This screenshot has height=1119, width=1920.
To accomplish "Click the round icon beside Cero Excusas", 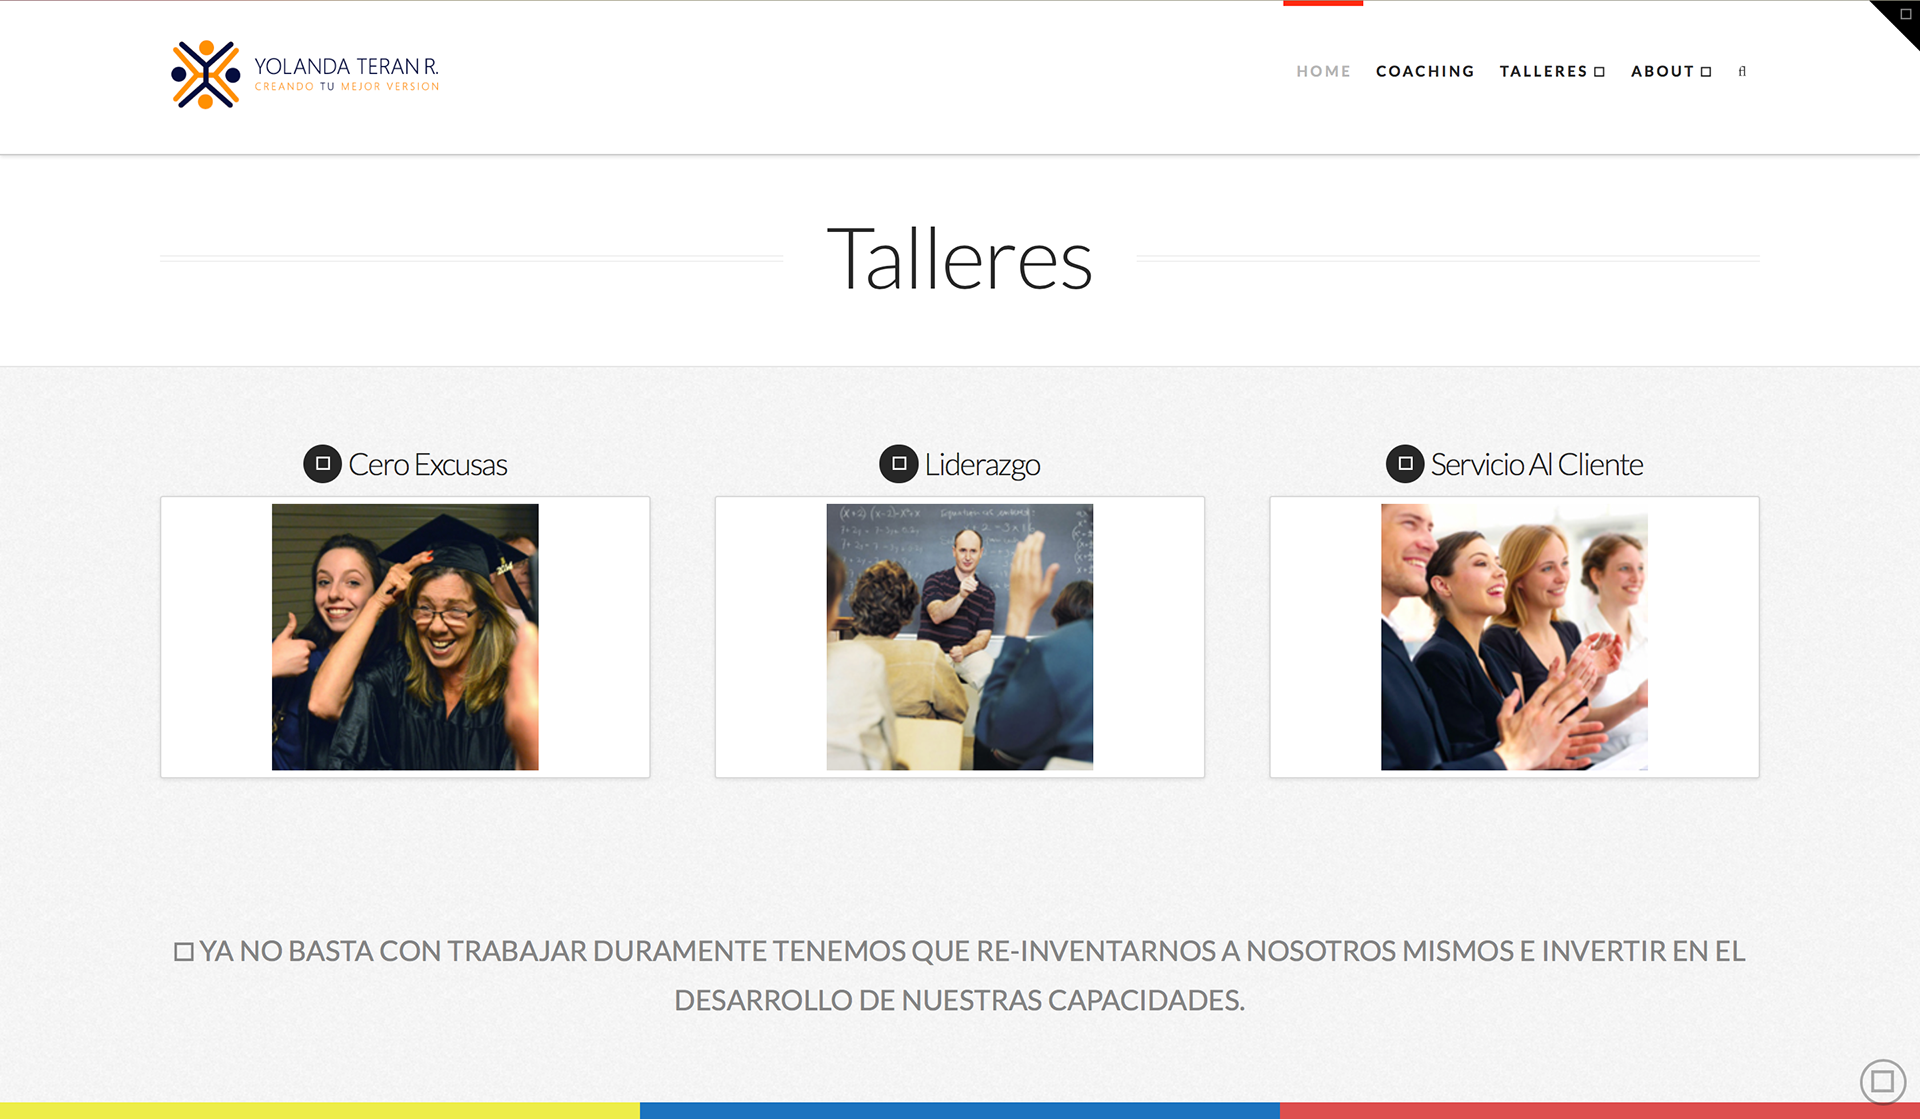I will [x=322, y=464].
